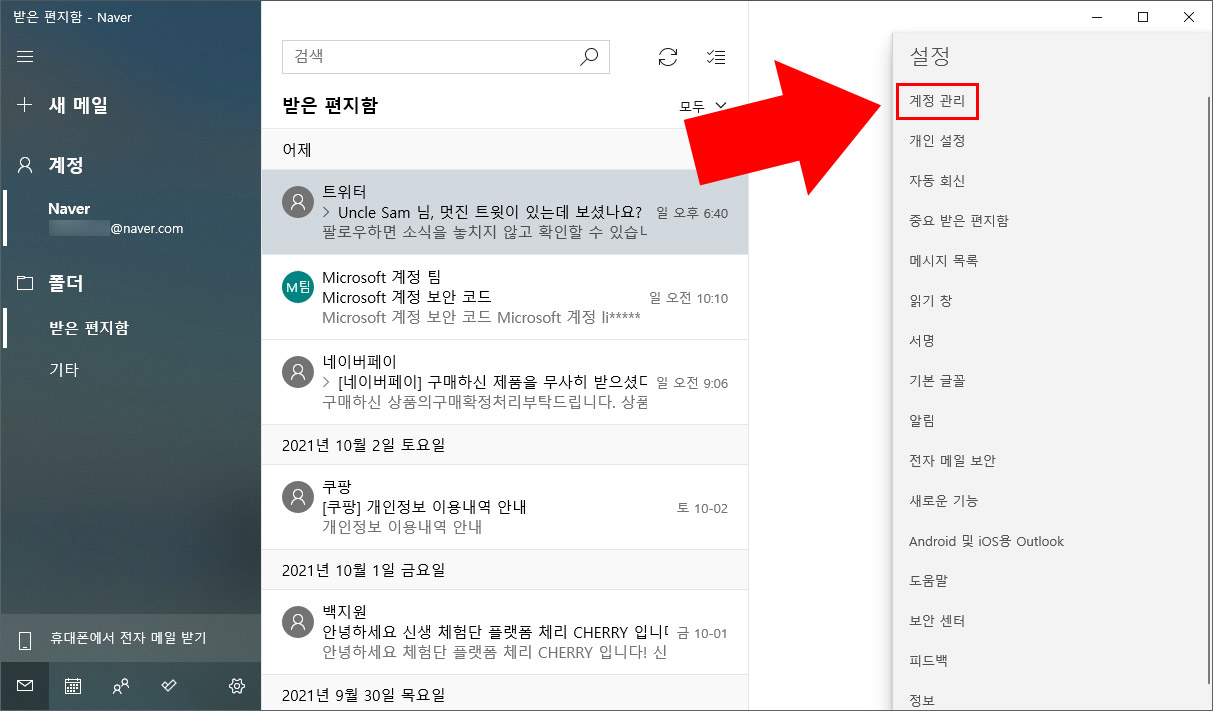Screen dimensions: 1213x711
Task: Open 메시지 목록 settings entry
Action: pos(943,261)
